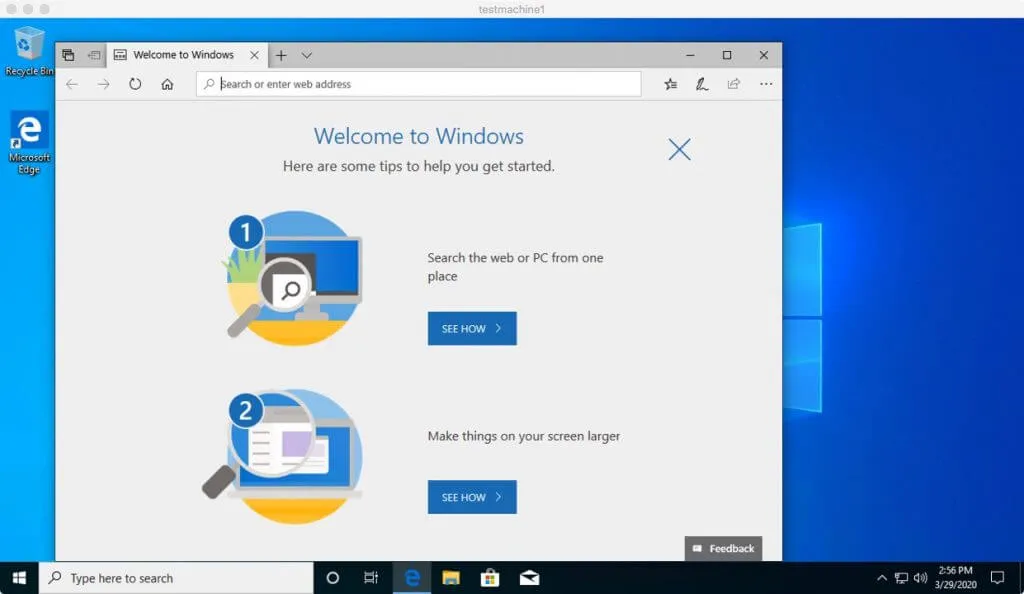Go back using the arrow button
This screenshot has height=594, width=1024.
[72, 84]
